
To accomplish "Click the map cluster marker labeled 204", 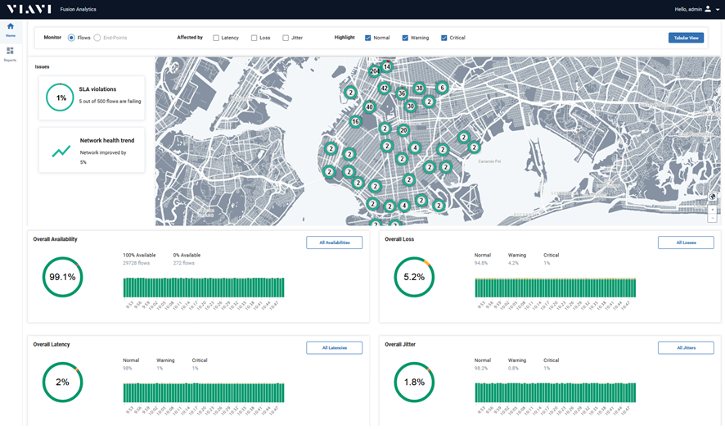I will click(x=374, y=71).
